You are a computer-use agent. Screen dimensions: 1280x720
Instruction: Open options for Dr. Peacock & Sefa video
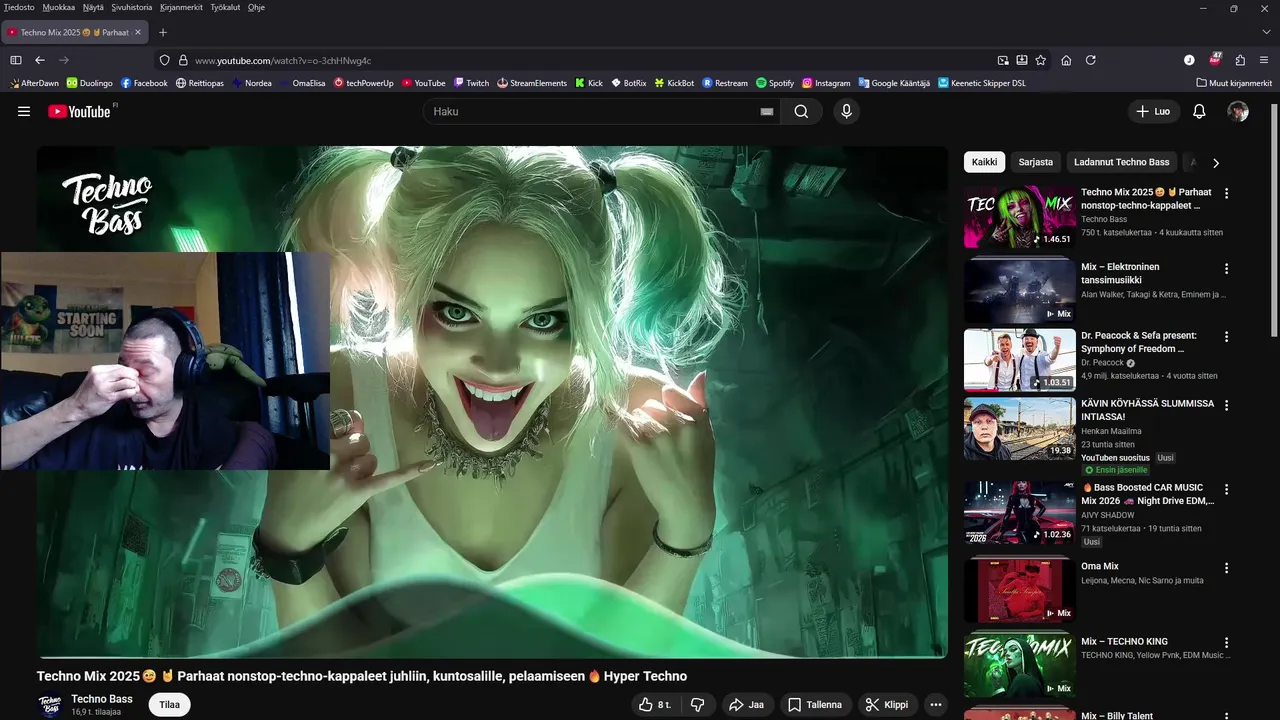point(1226,337)
